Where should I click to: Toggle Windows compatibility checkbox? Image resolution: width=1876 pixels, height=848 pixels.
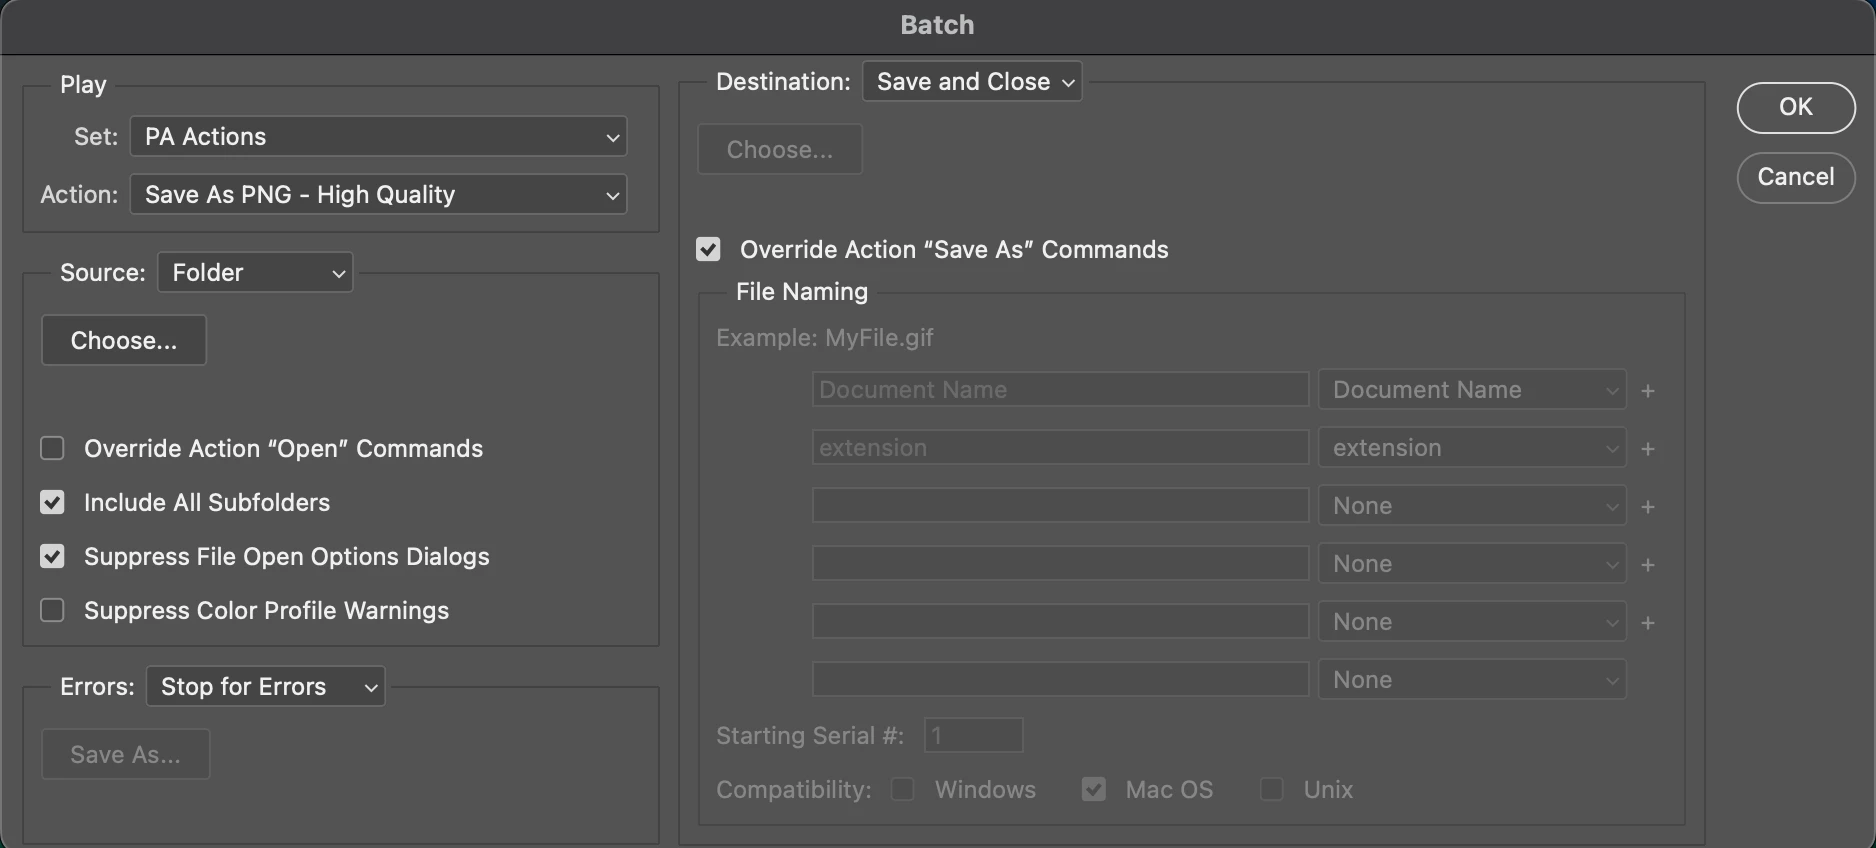tap(902, 790)
